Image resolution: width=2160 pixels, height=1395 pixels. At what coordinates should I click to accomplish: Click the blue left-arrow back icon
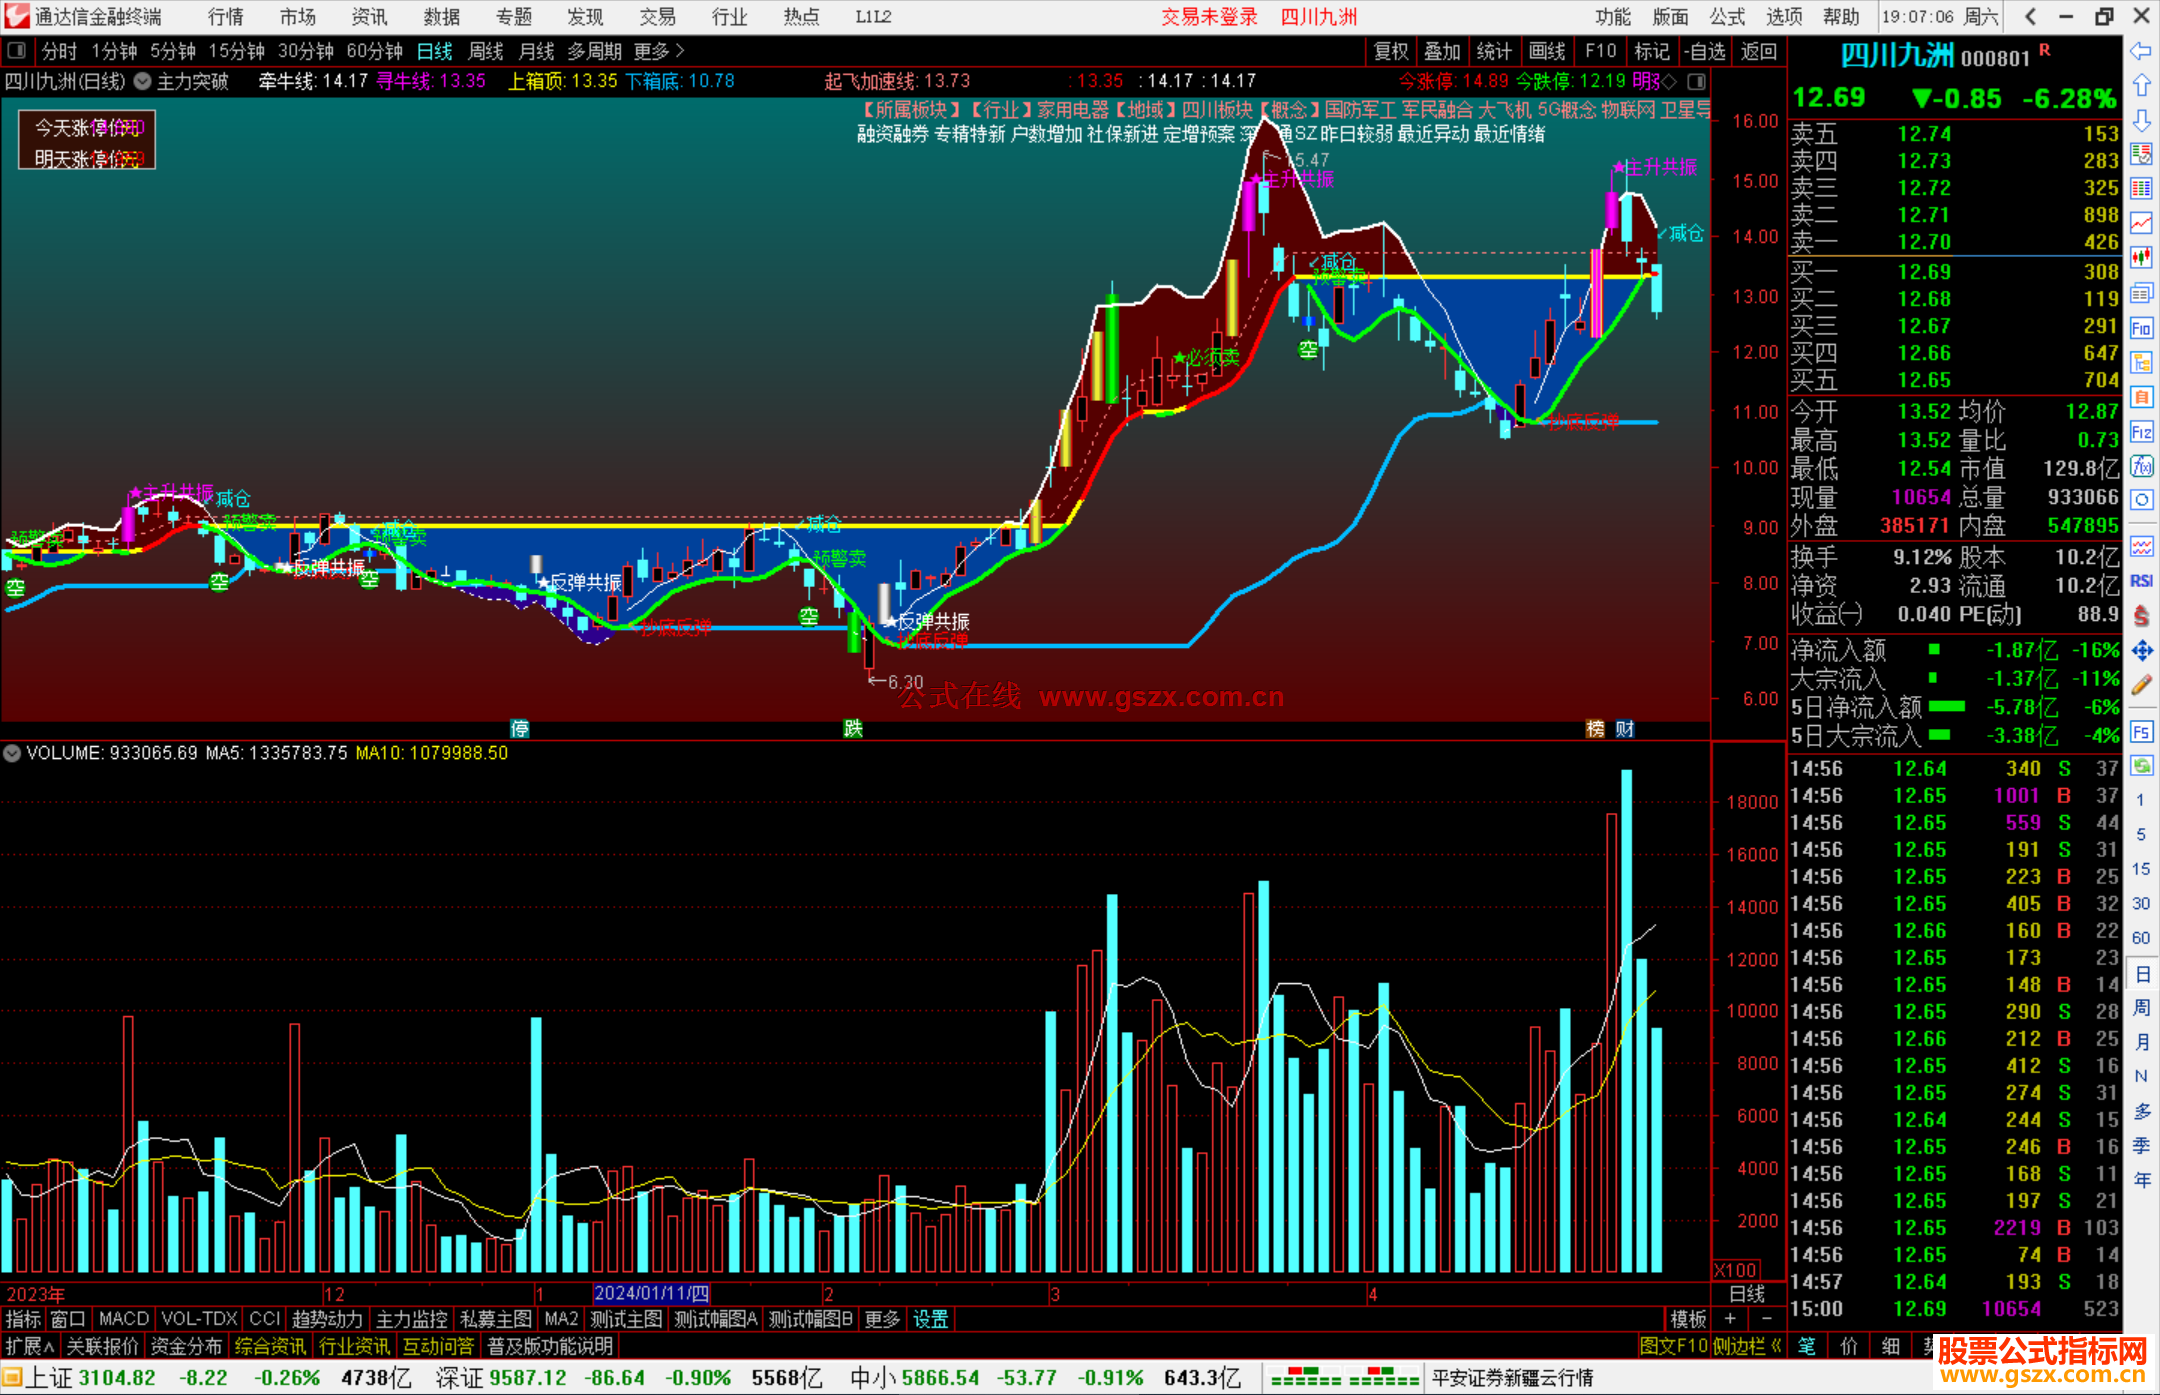pos(2141,51)
